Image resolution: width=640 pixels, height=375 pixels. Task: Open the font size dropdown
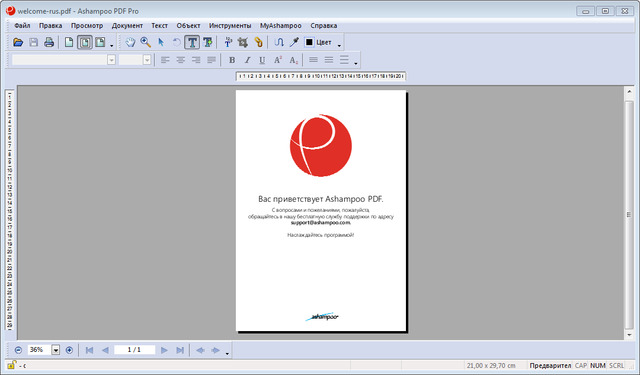coord(147,60)
